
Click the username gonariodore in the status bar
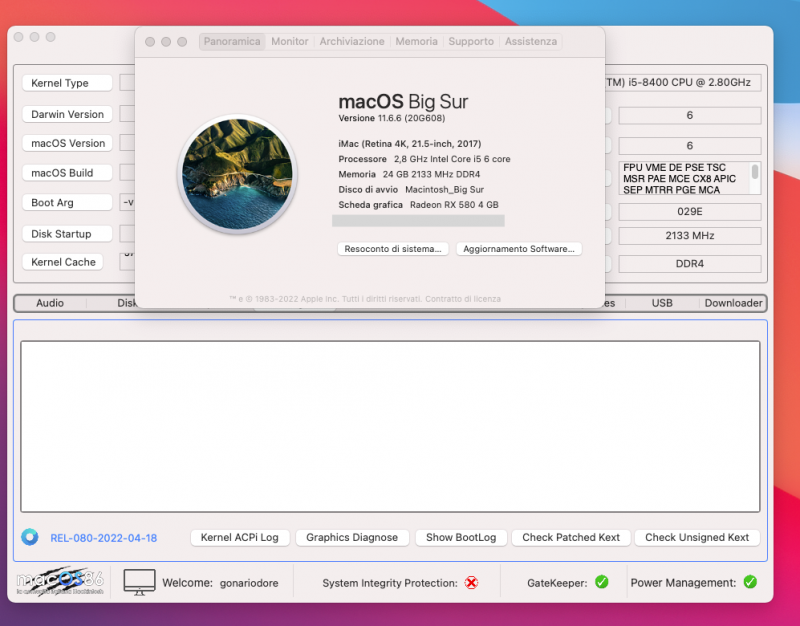click(x=249, y=583)
